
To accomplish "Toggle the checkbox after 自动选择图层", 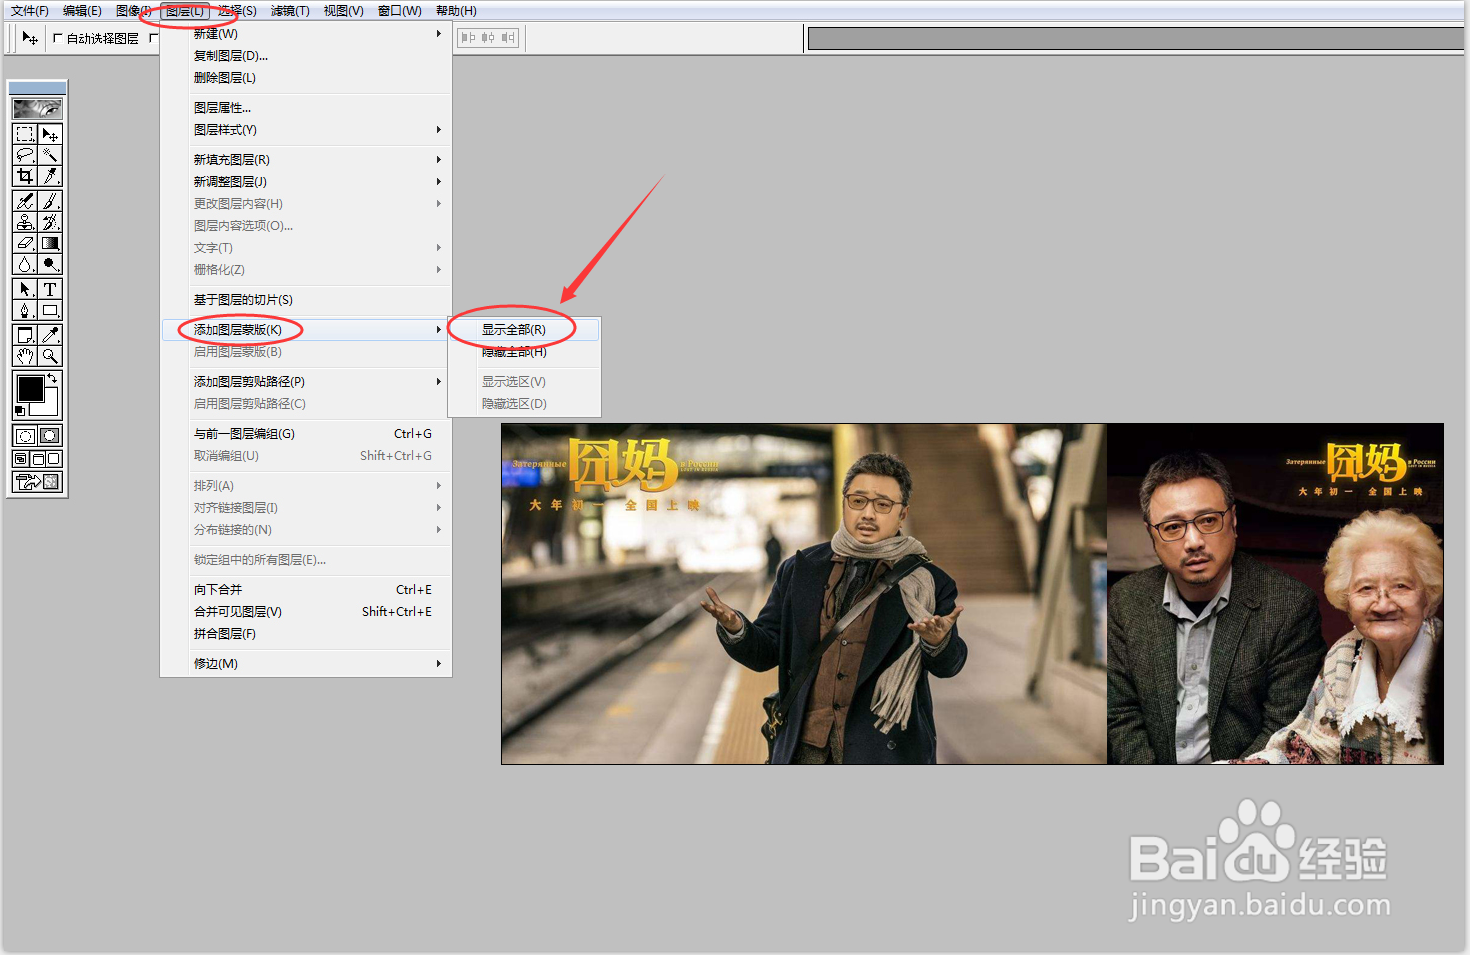I will tap(153, 38).
